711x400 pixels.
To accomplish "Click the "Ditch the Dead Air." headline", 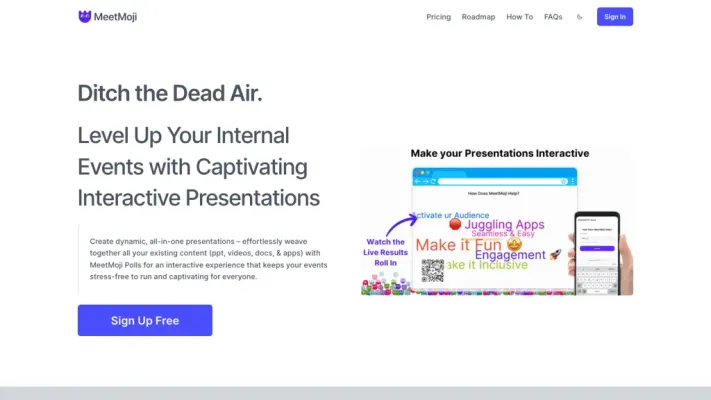I will coord(170,94).
